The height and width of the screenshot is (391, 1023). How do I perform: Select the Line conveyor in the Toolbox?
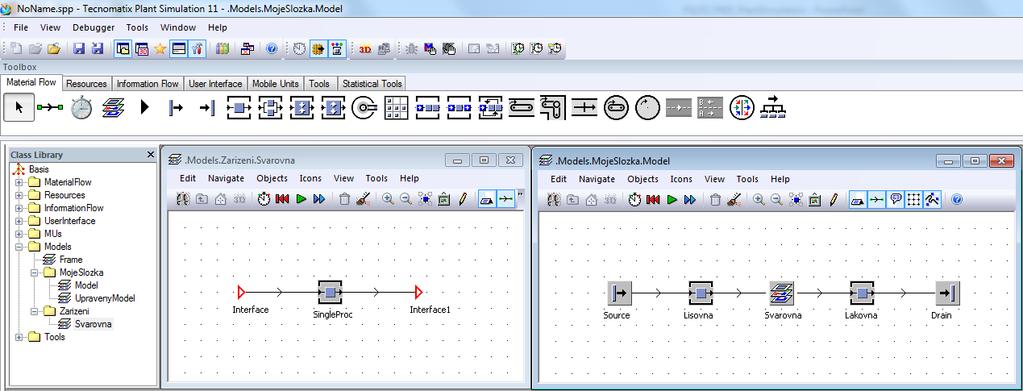(x=521, y=108)
